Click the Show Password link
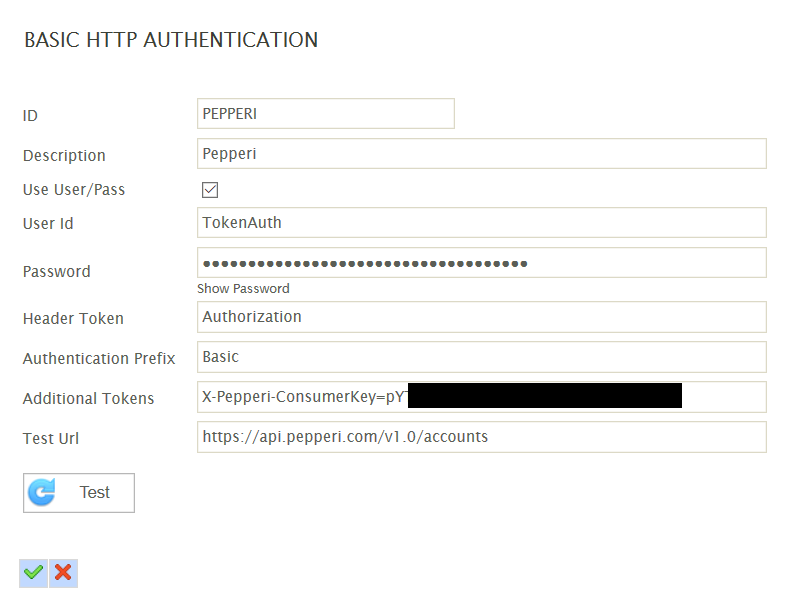The width and height of the screenshot is (797, 603). pyautogui.click(x=243, y=288)
